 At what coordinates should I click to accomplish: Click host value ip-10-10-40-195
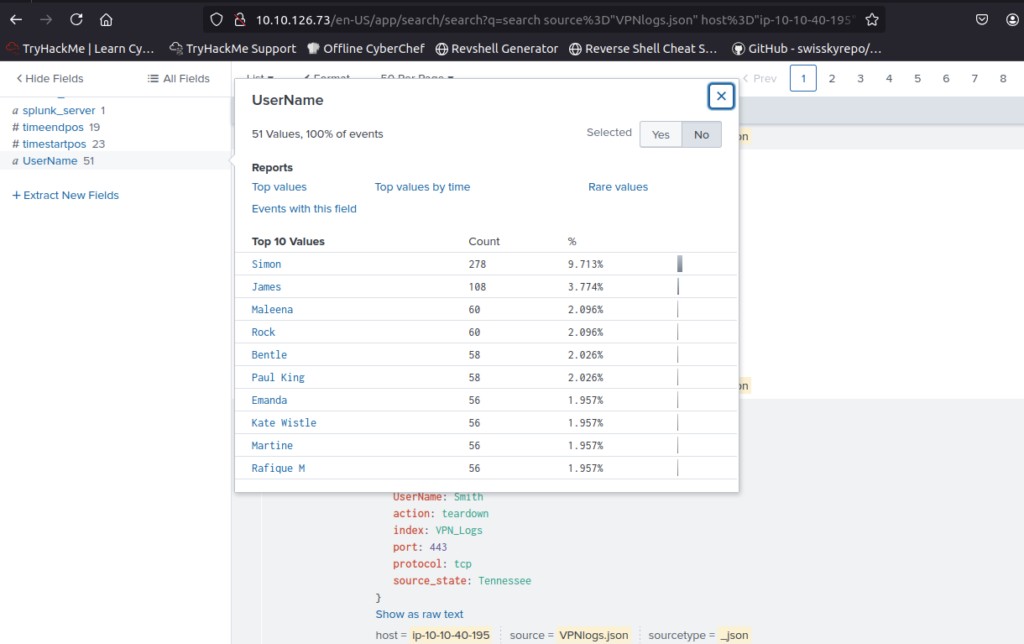[451, 635]
